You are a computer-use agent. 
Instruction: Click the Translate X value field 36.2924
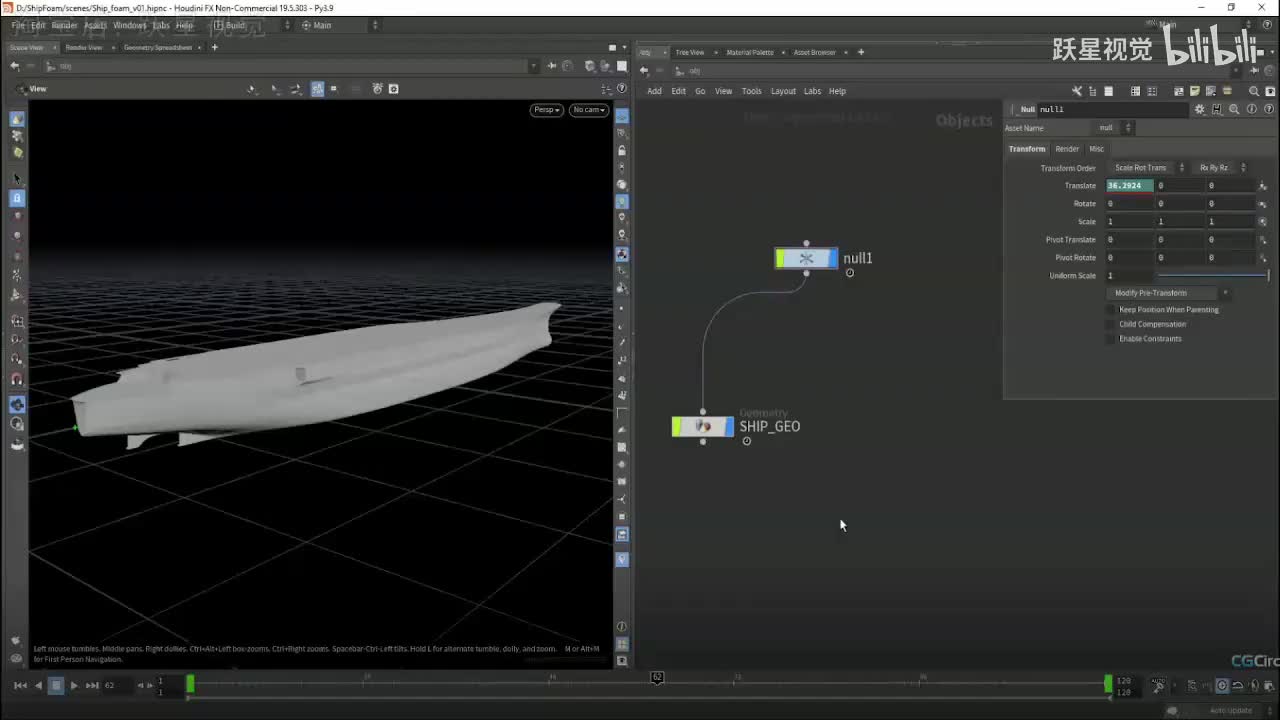coord(1129,186)
